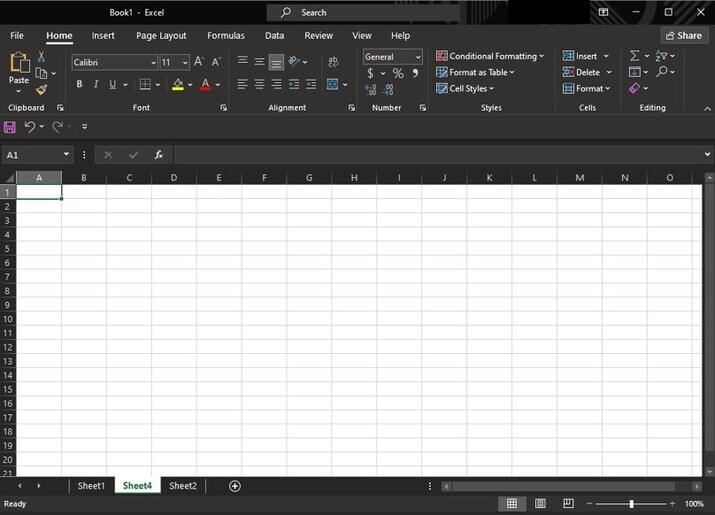Image resolution: width=715 pixels, height=515 pixels.
Task: Open the Name Box dropdown arrow
Action: pyautogui.click(x=66, y=155)
